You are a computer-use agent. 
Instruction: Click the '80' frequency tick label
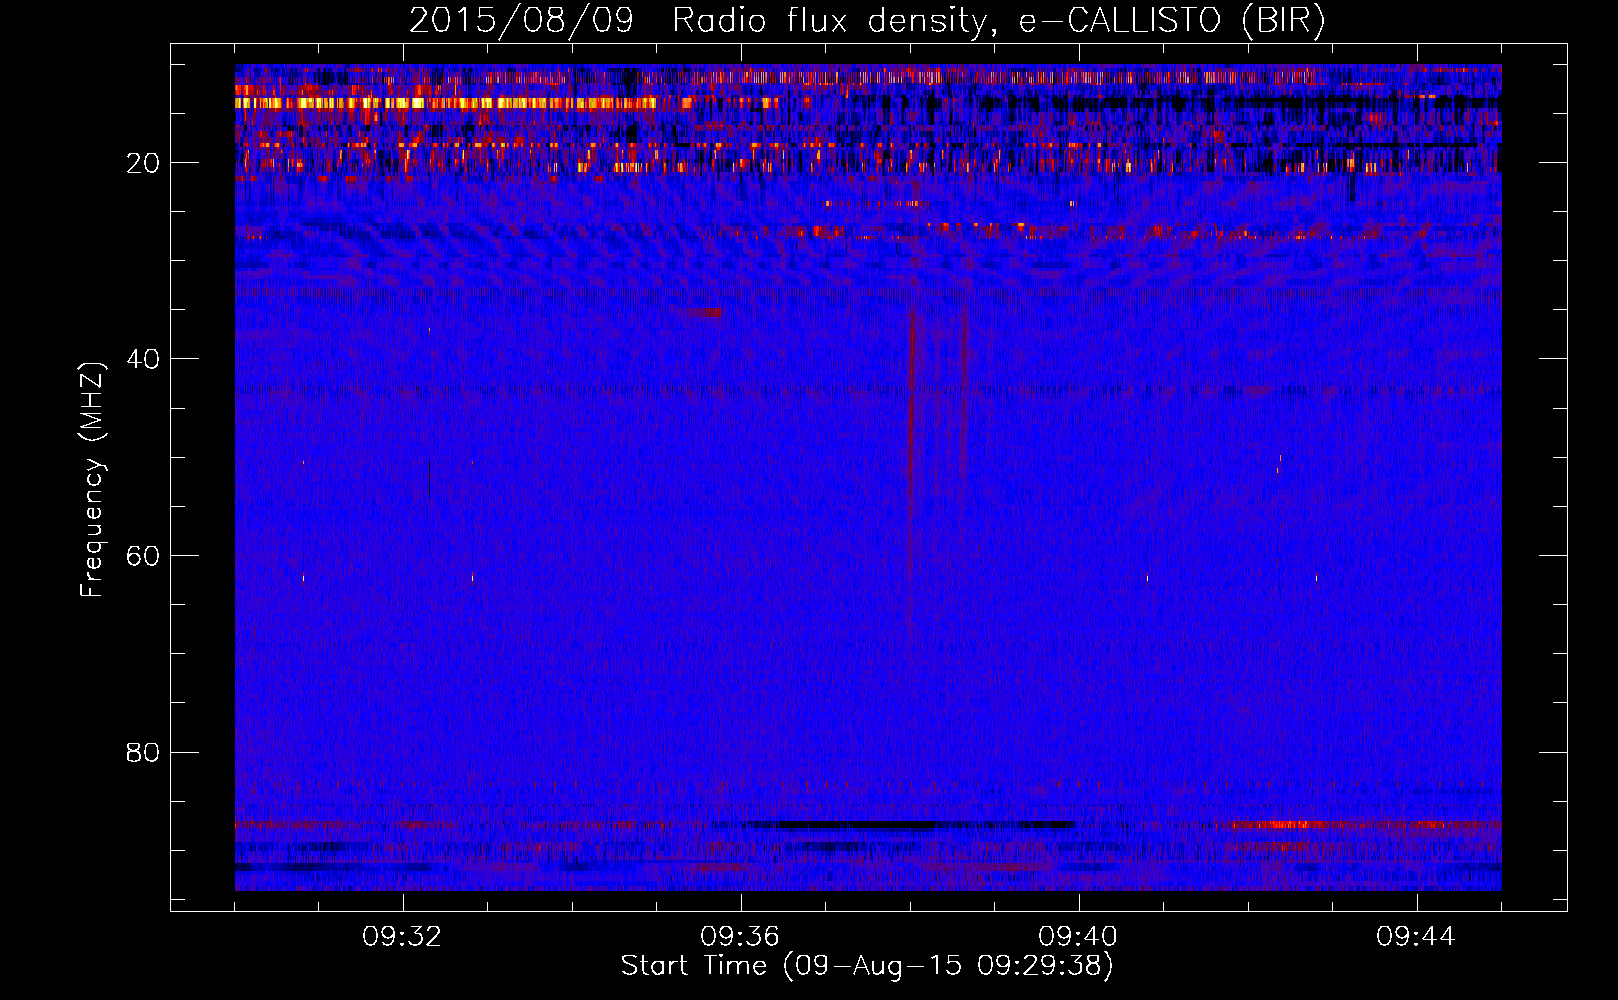pyautogui.click(x=143, y=752)
